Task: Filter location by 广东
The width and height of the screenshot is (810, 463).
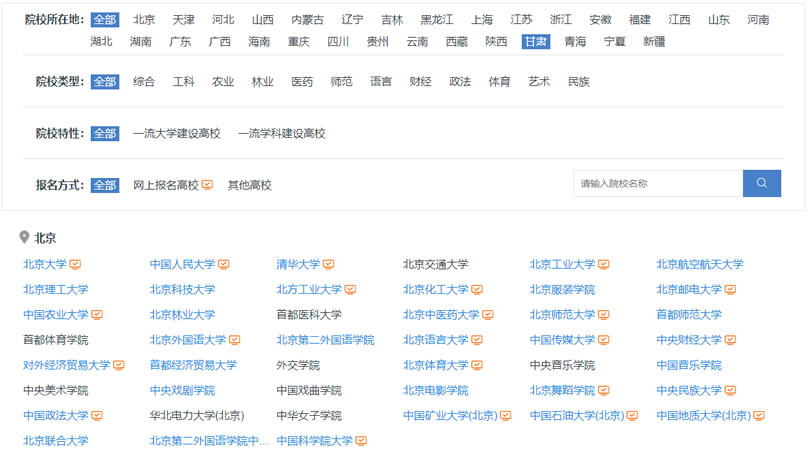Action: tap(180, 41)
